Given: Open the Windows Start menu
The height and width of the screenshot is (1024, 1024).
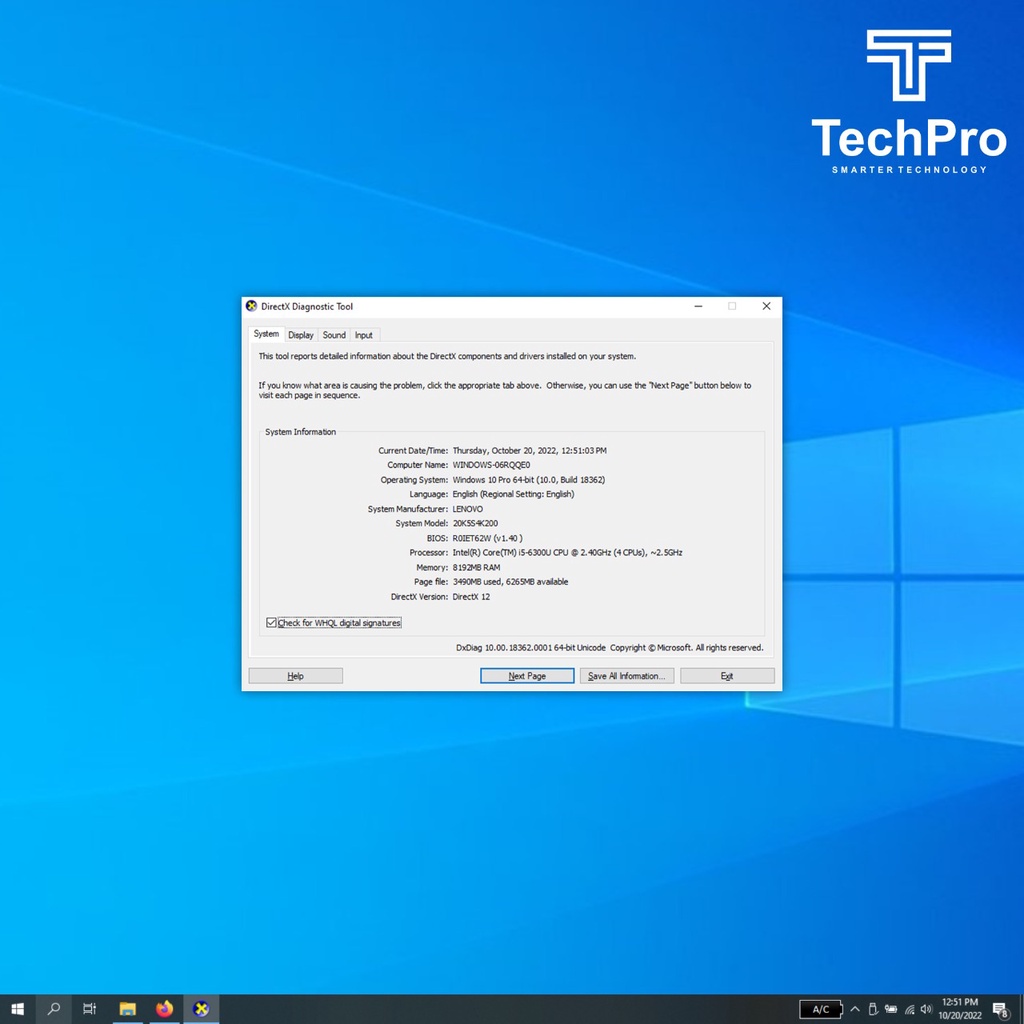Looking at the screenshot, I should [x=17, y=1009].
